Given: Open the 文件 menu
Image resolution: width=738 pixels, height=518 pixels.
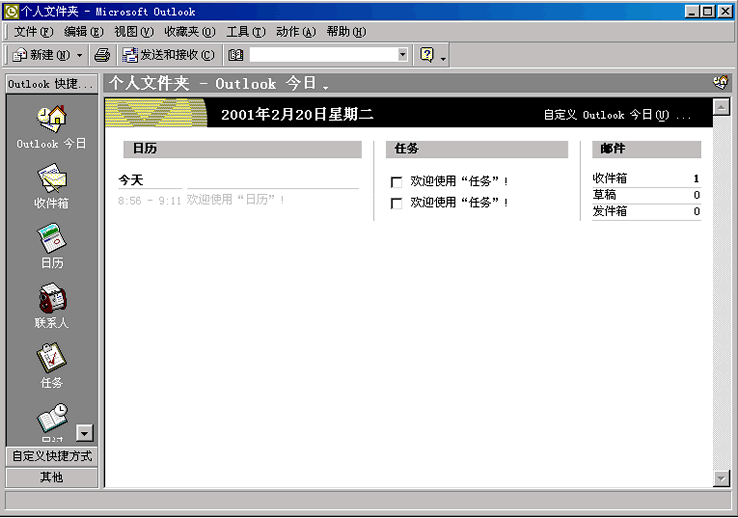Looking at the screenshot, I should click(x=33, y=32).
